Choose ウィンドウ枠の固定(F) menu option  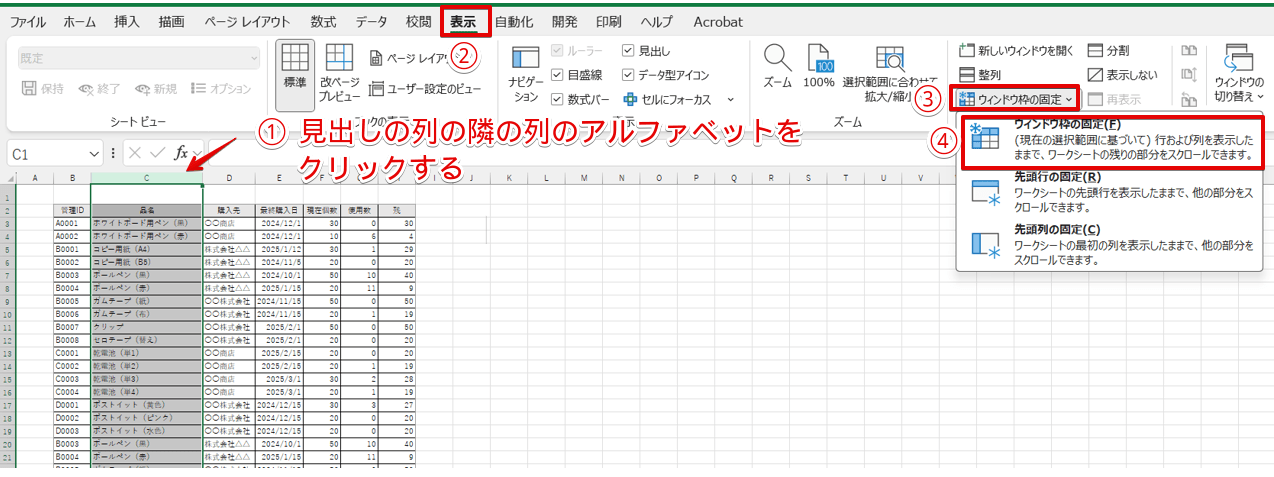1110,141
